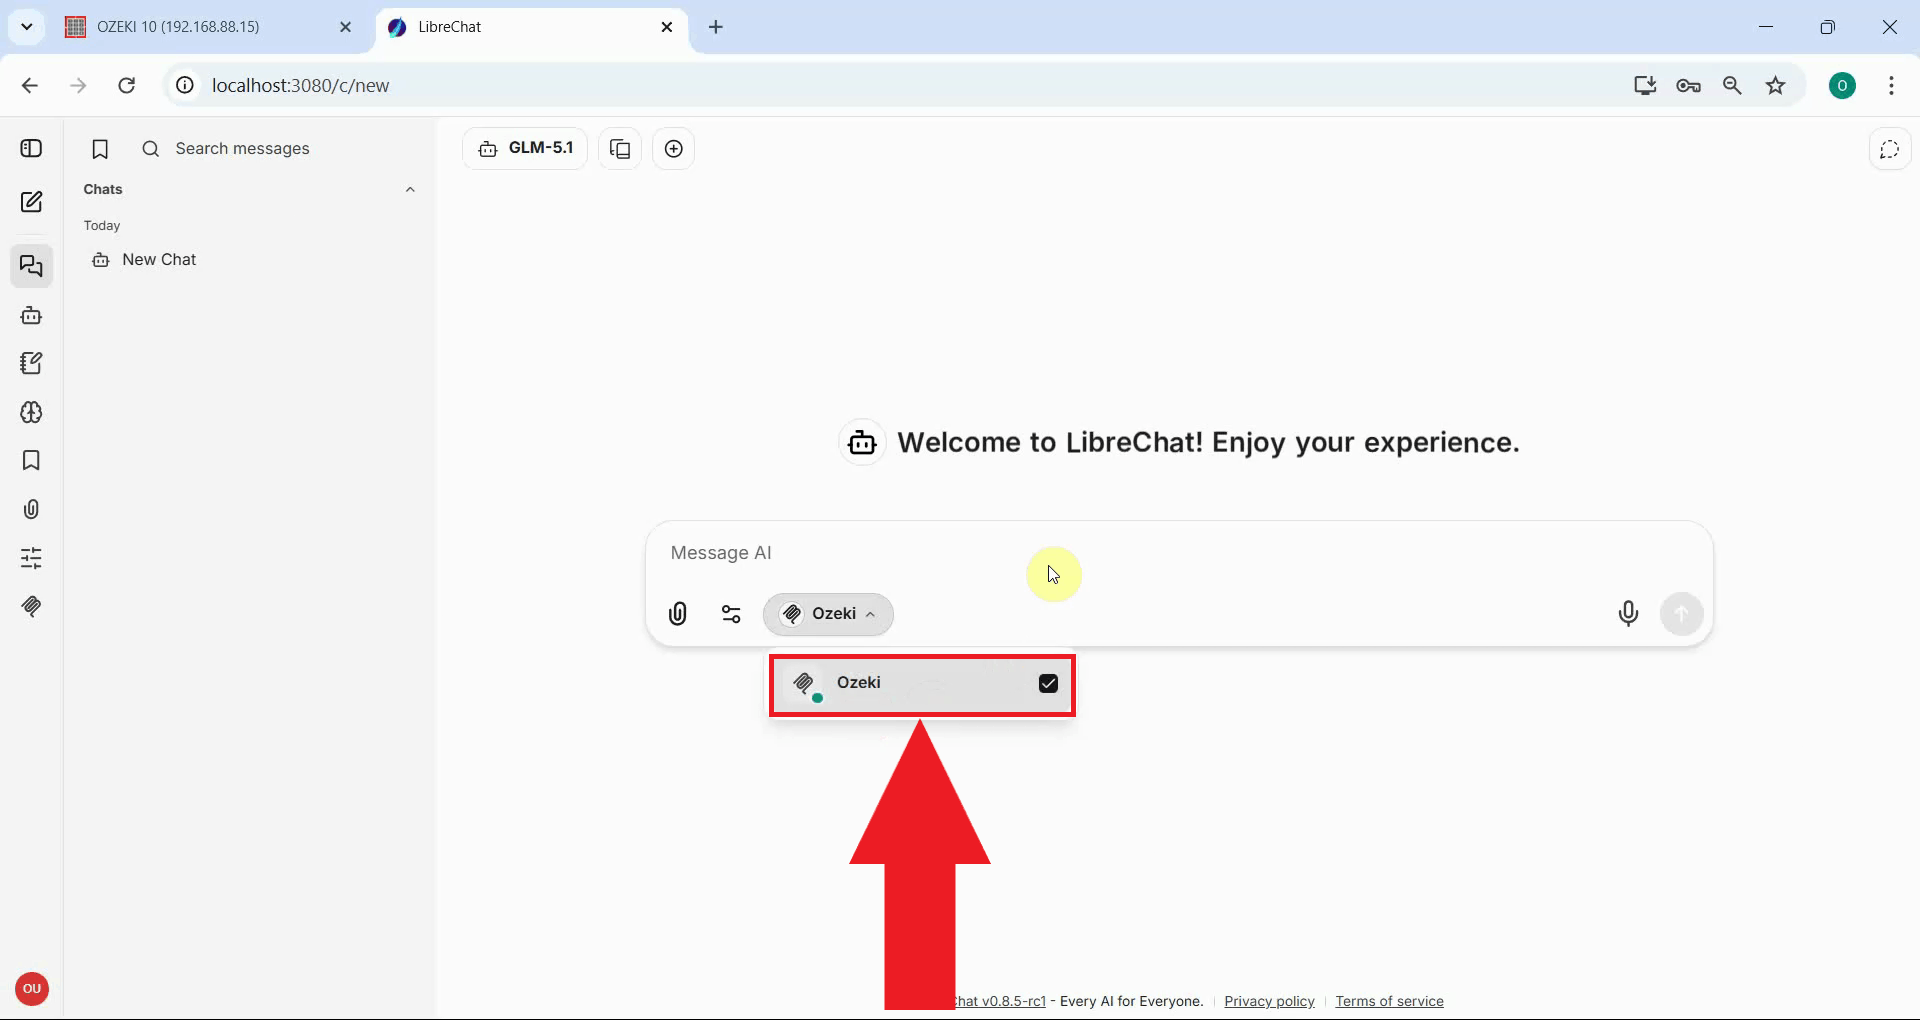
Task: Go back in browser
Action: tap(30, 86)
